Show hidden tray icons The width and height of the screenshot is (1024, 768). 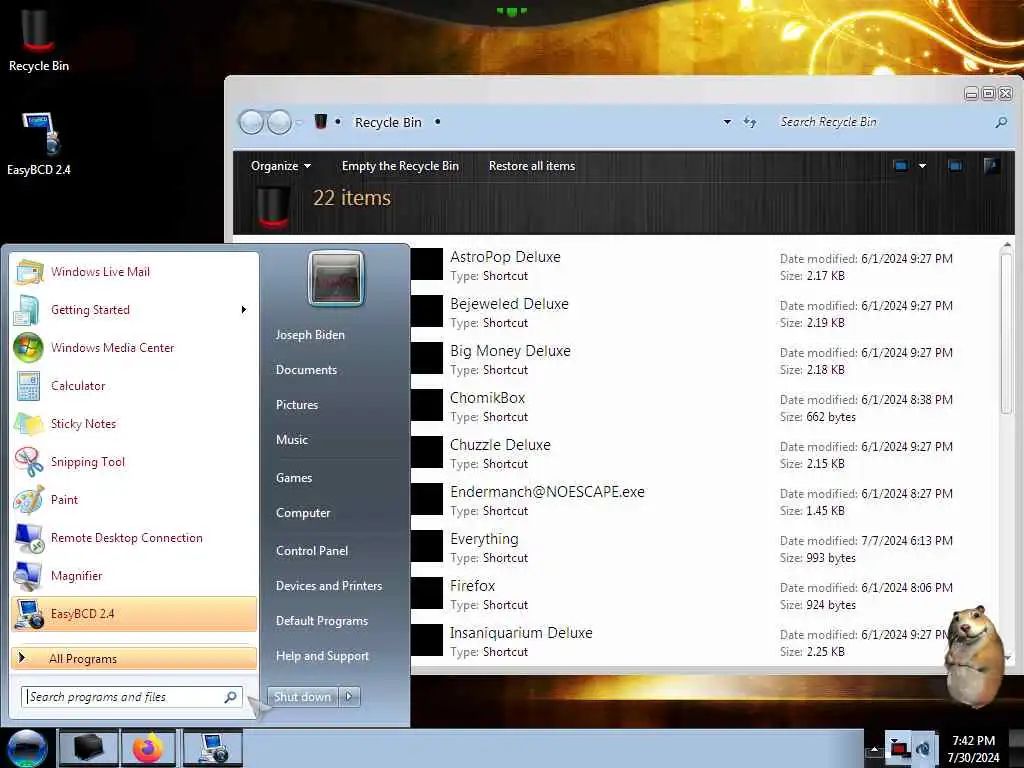[x=874, y=749]
